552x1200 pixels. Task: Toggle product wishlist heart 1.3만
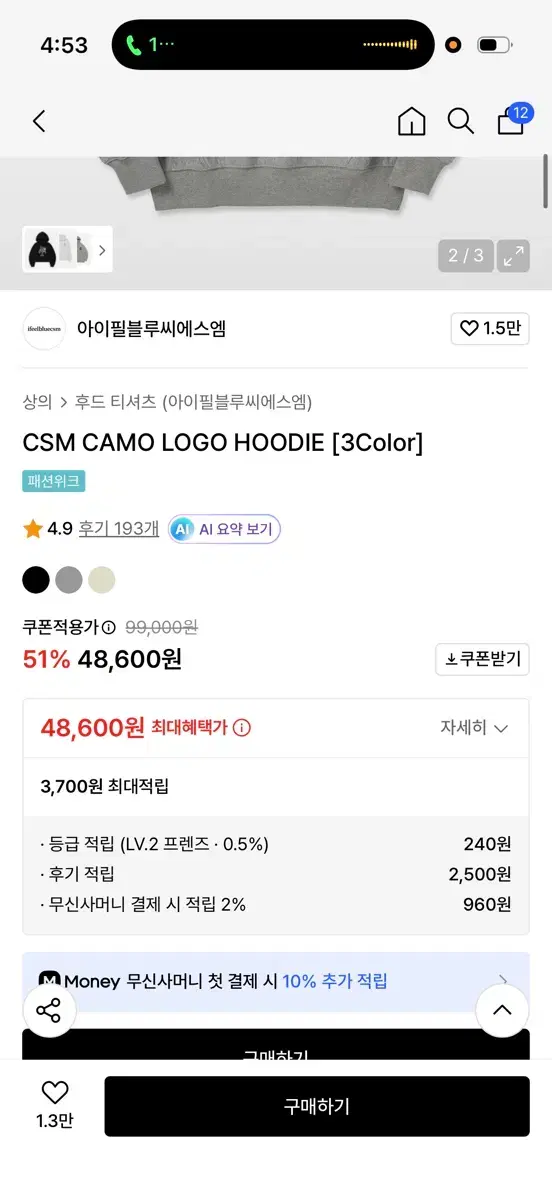point(54,1106)
